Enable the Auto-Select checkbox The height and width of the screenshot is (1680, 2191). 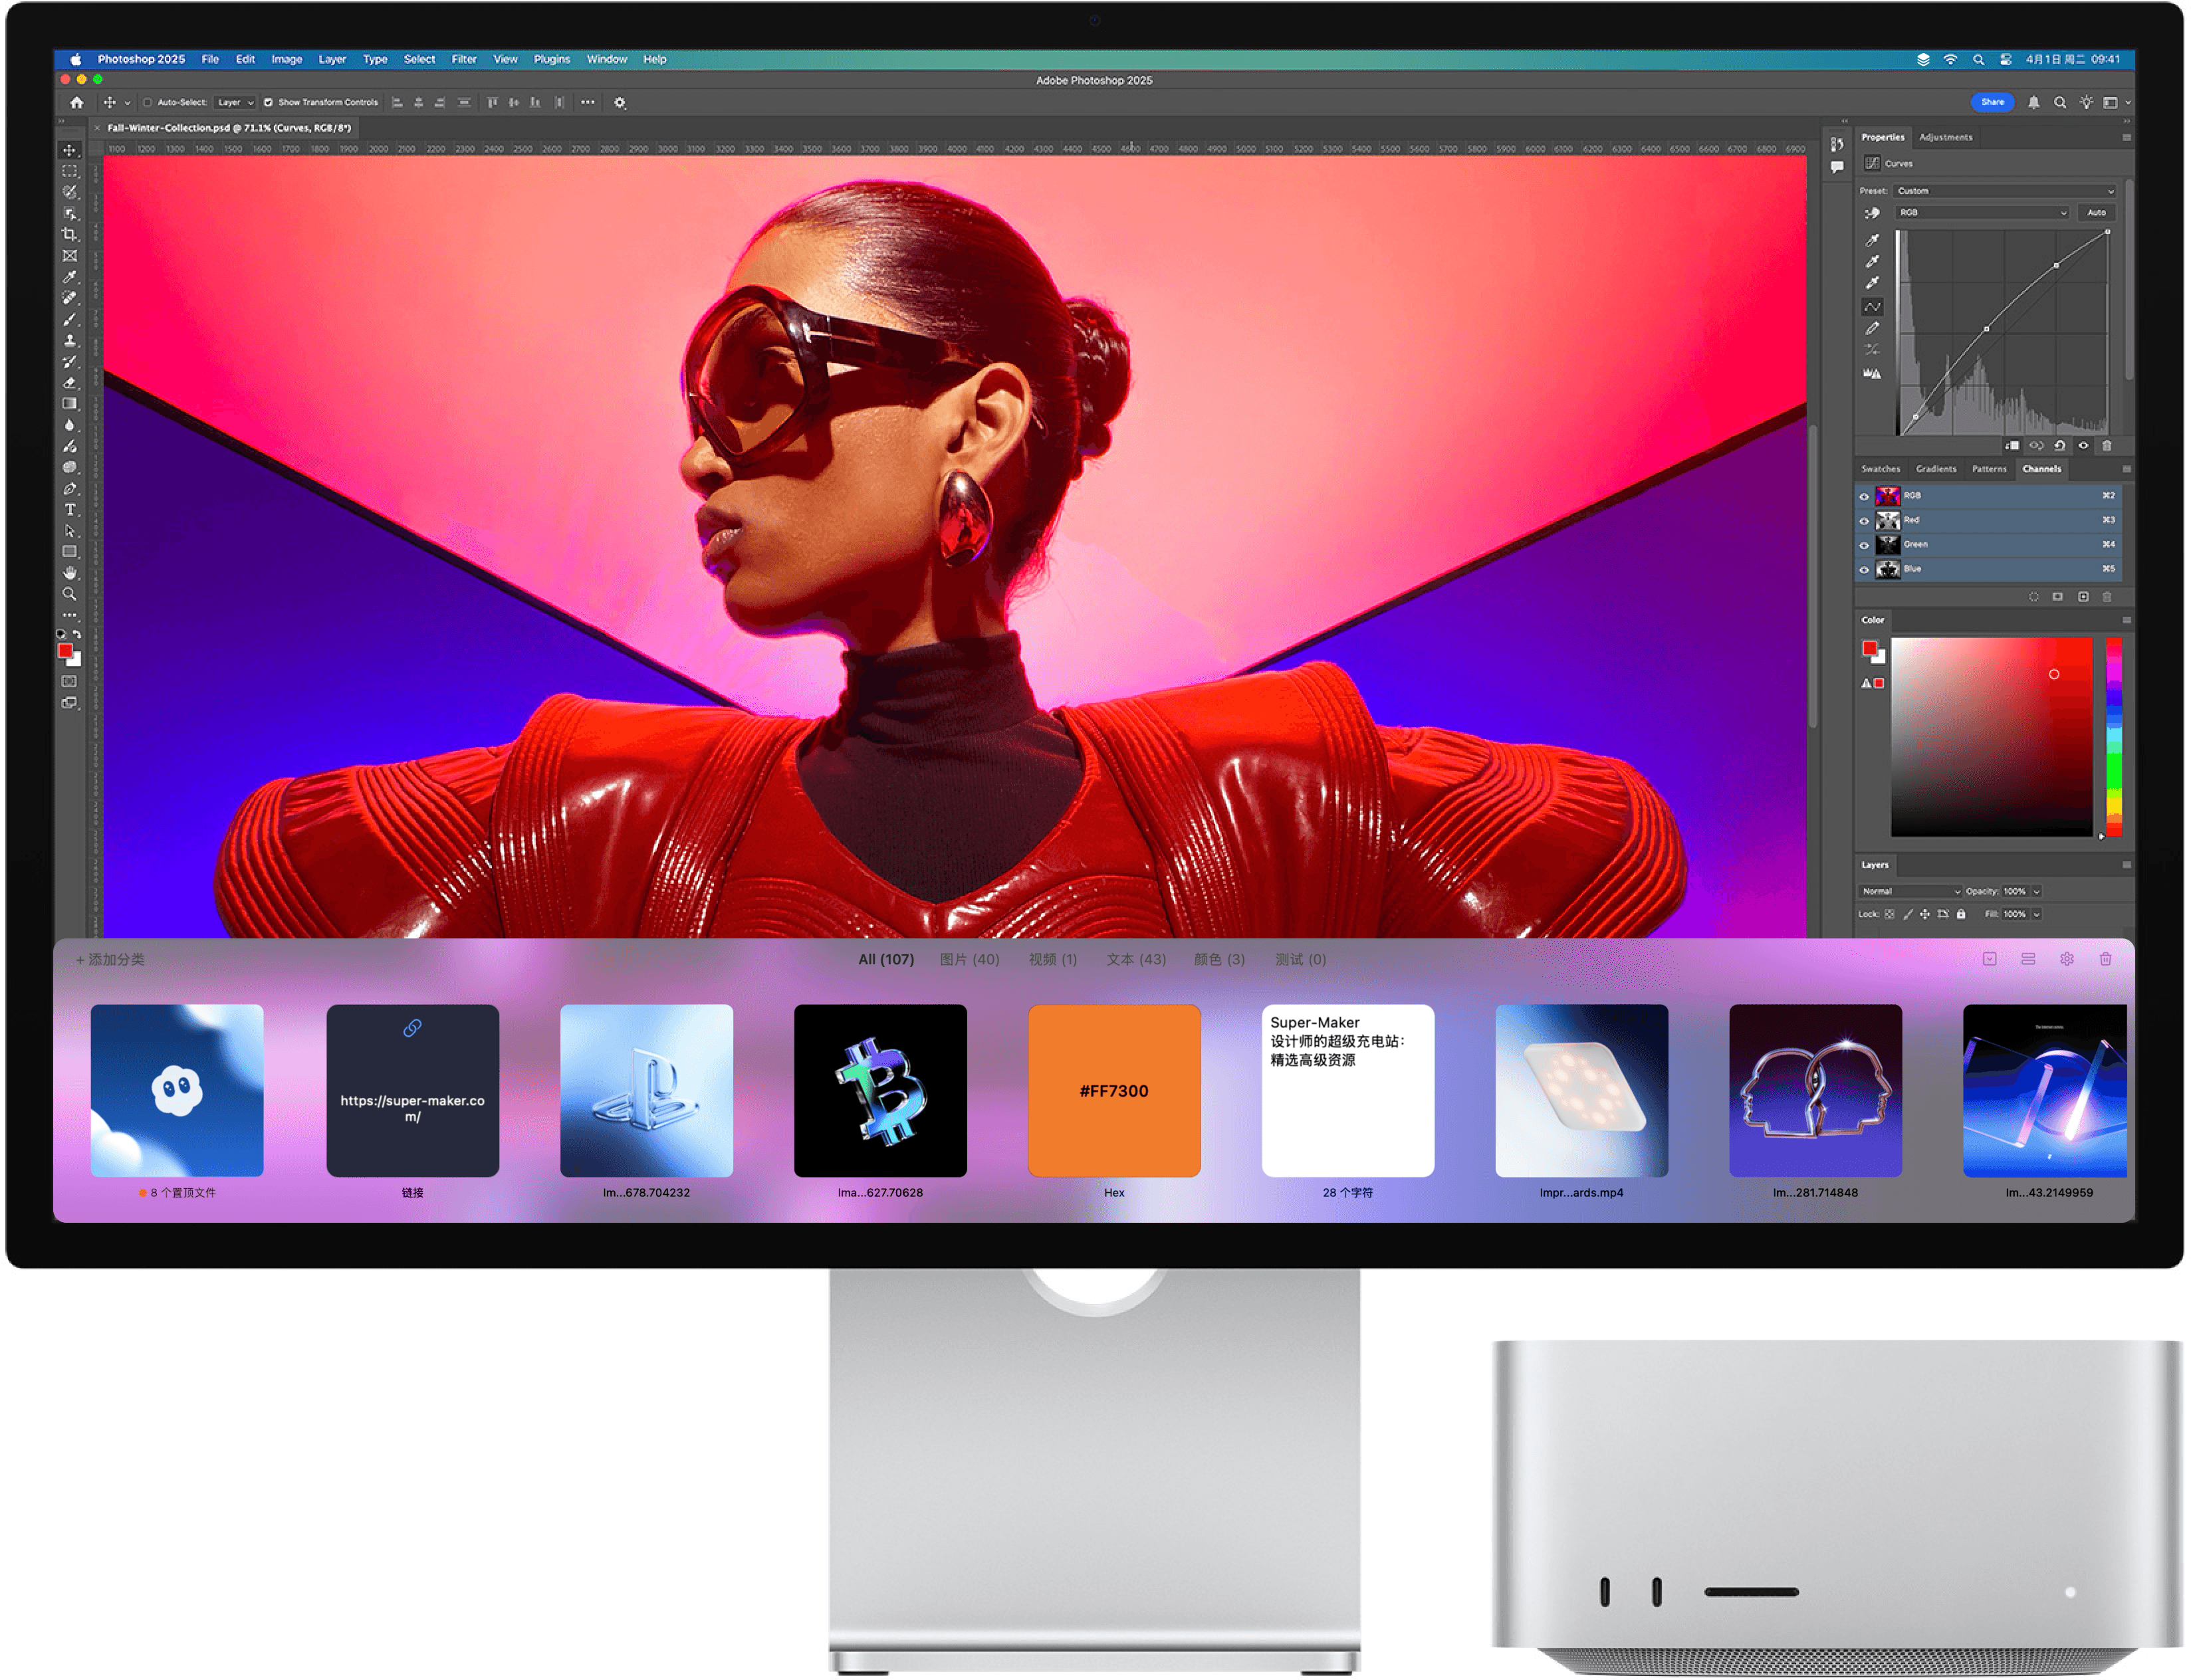(148, 102)
